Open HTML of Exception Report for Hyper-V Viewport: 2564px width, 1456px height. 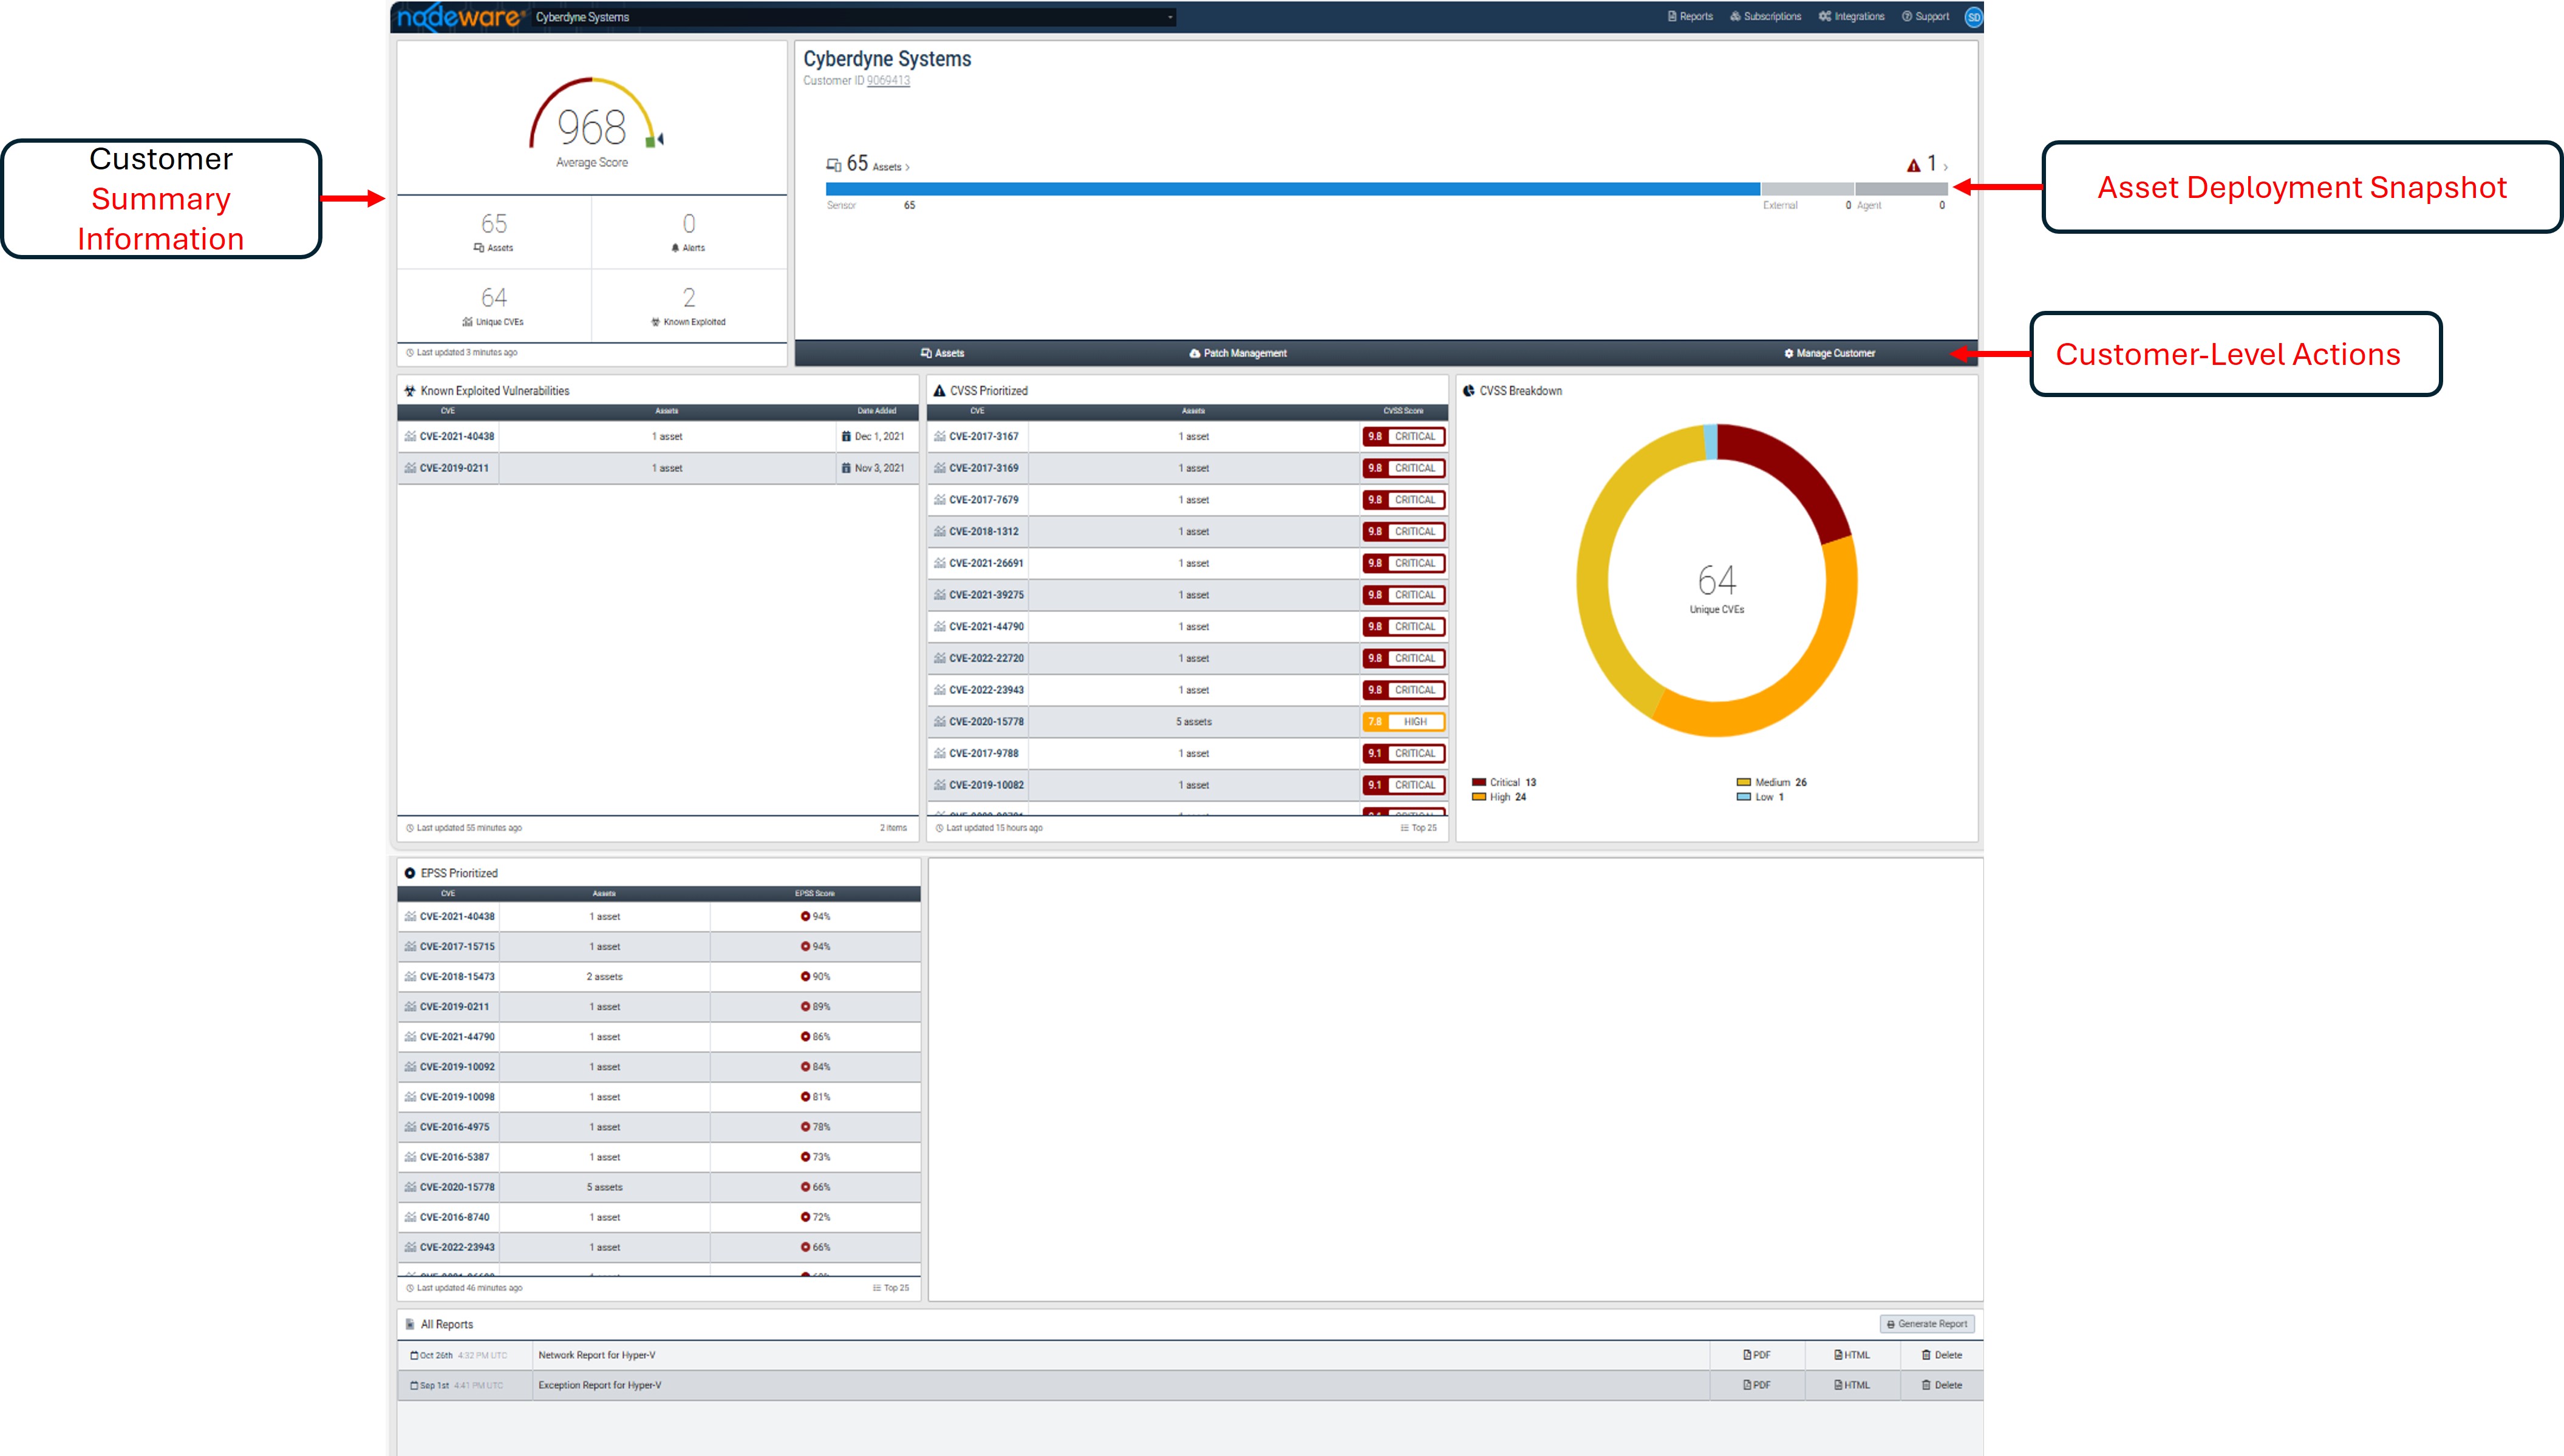point(1852,1385)
